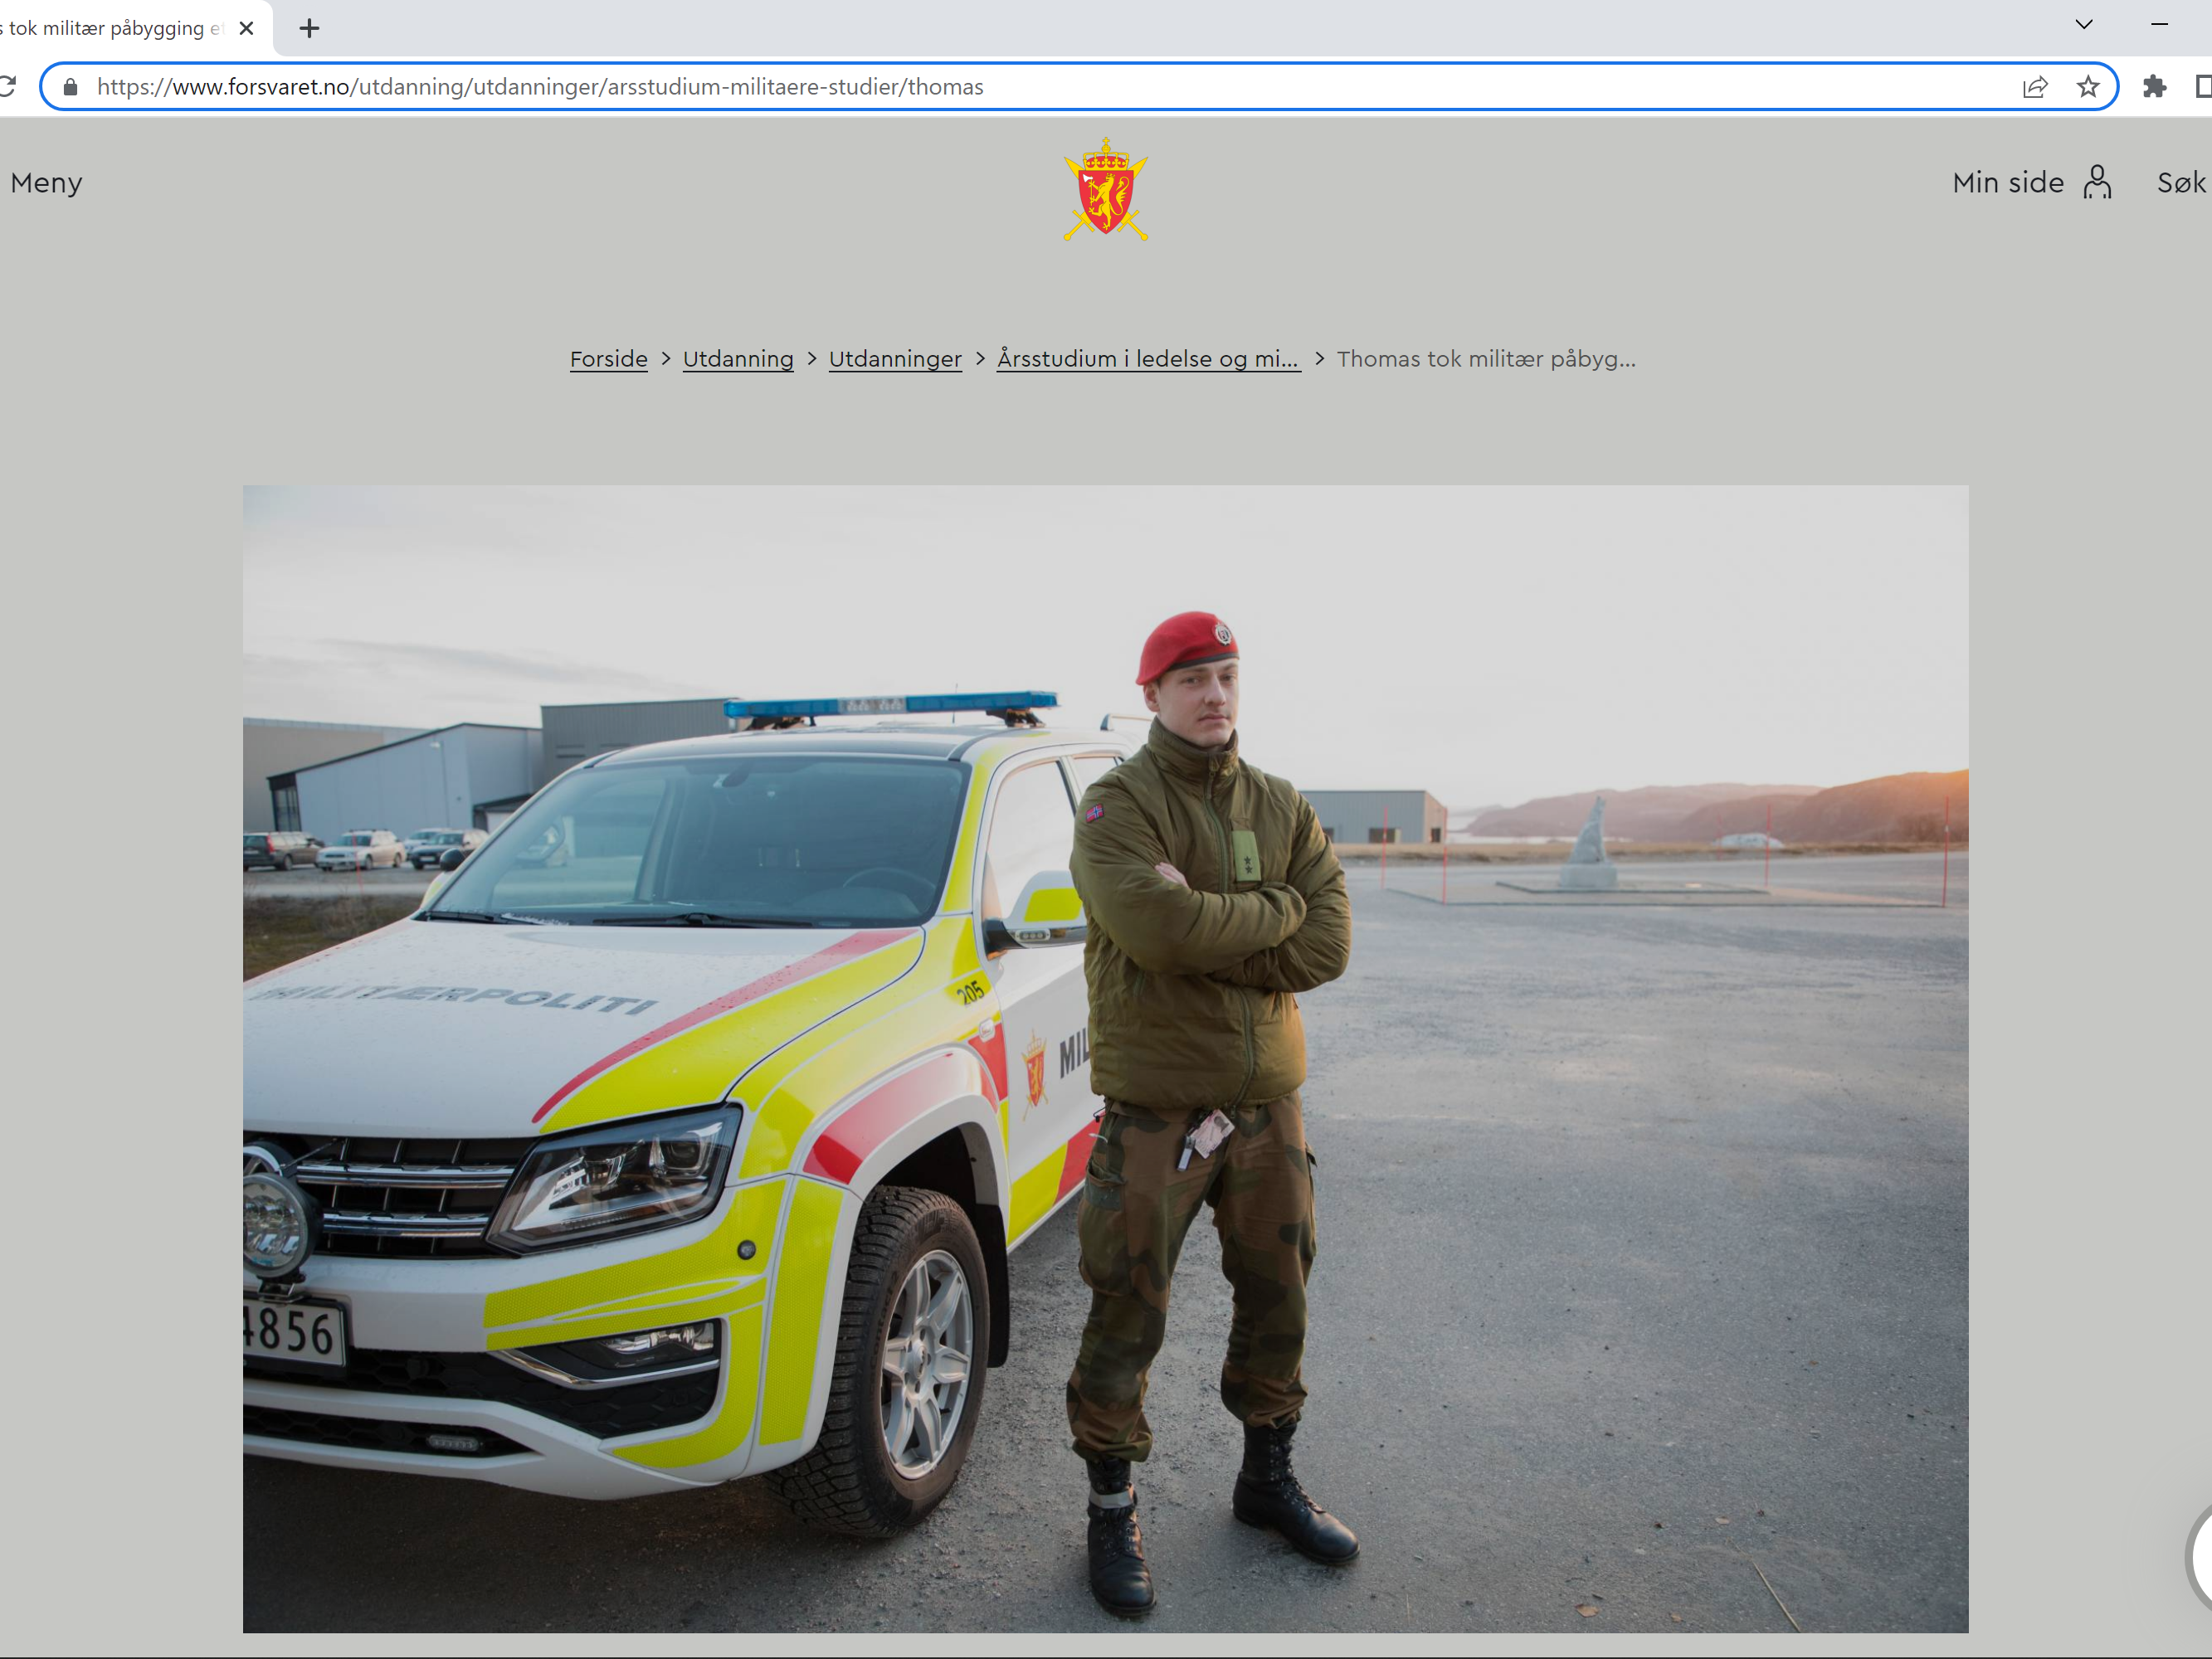Click the Min side person icon

tap(2097, 183)
